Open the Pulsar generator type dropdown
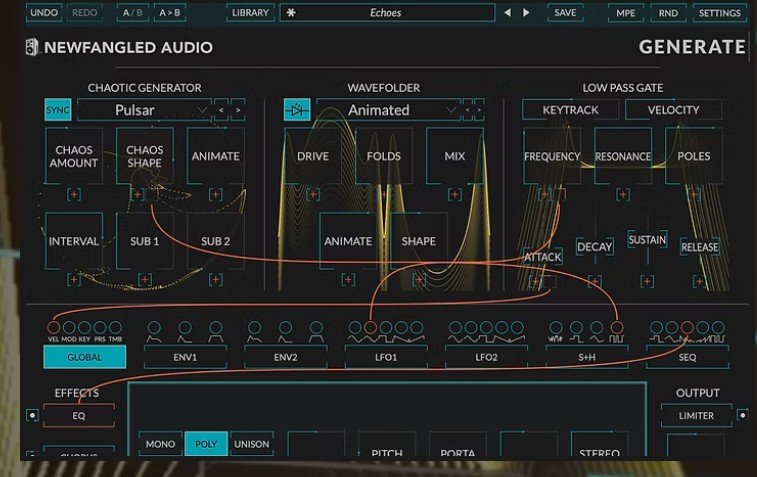Viewport: 757px width, 477px height. pos(144,110)
